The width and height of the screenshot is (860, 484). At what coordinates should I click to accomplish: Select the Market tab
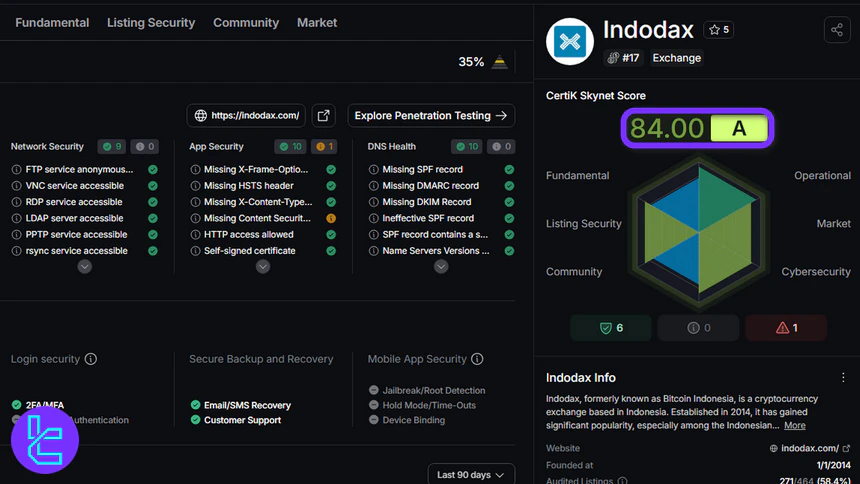(317, 22)
